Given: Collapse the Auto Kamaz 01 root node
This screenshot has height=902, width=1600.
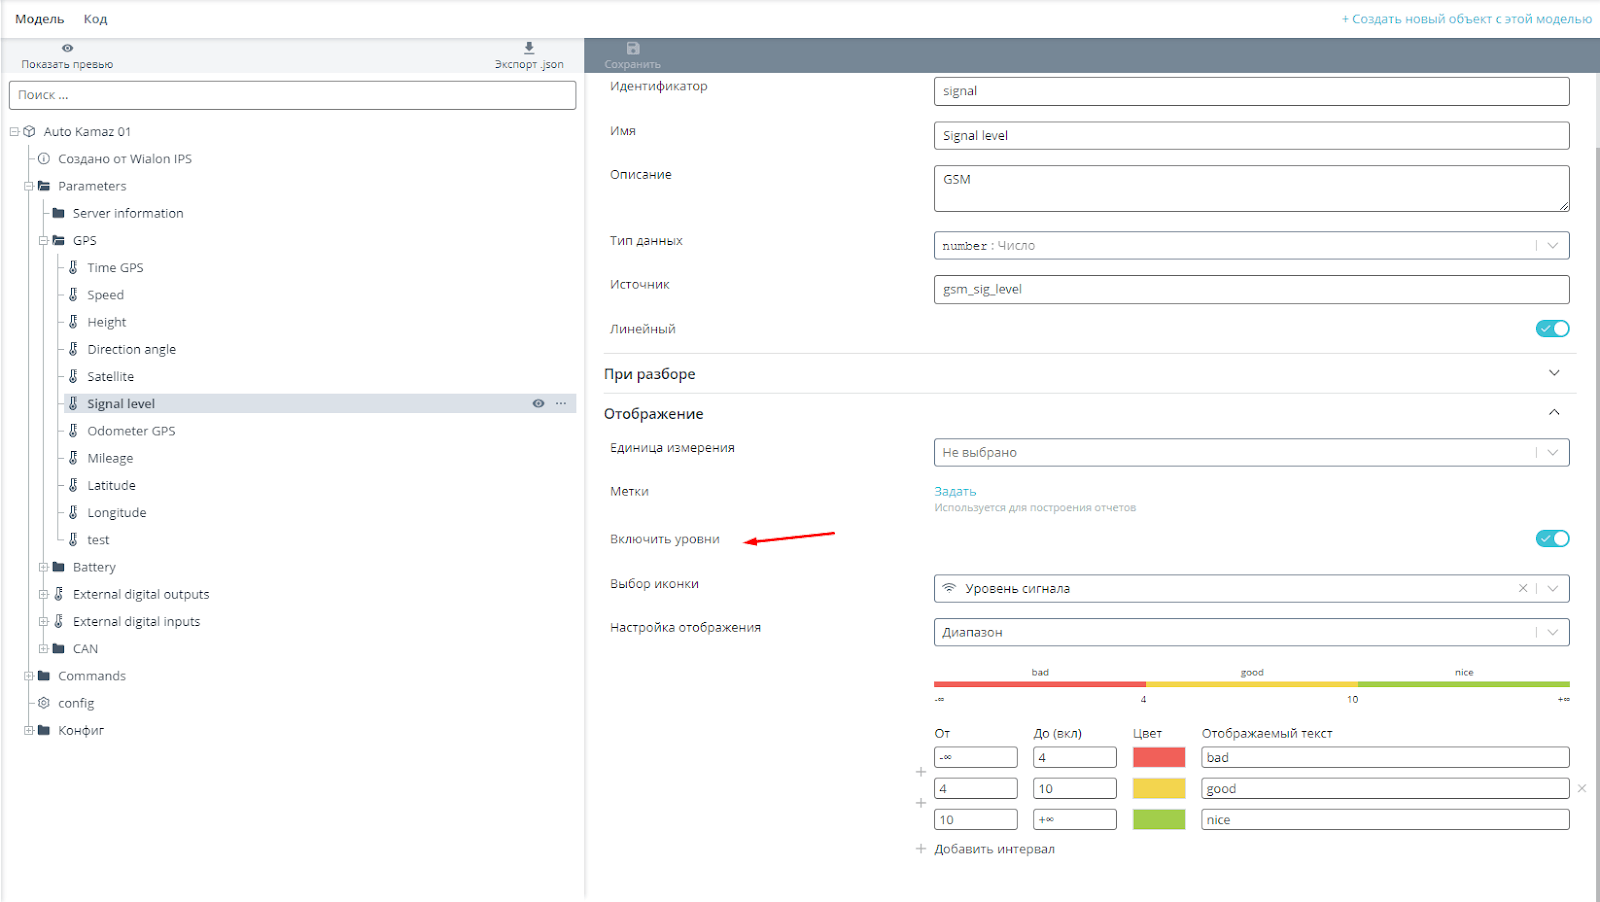Looking at the screenshot, I should [x=15, y=131].
